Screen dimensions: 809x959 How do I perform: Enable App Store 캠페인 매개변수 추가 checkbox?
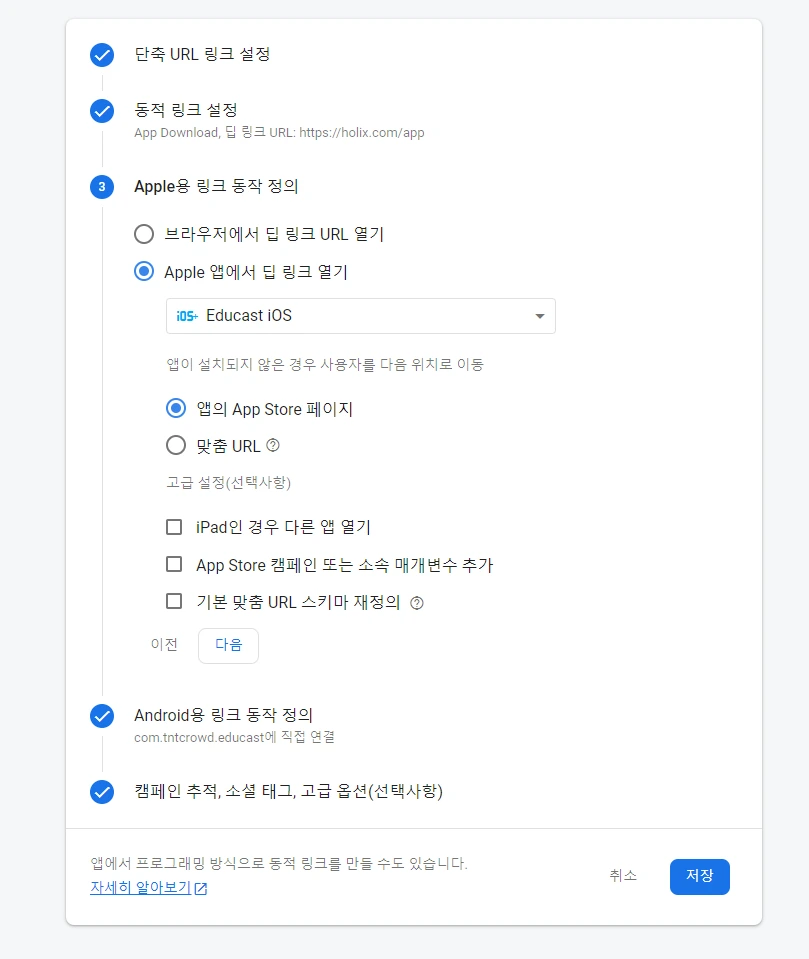point(174,564)
